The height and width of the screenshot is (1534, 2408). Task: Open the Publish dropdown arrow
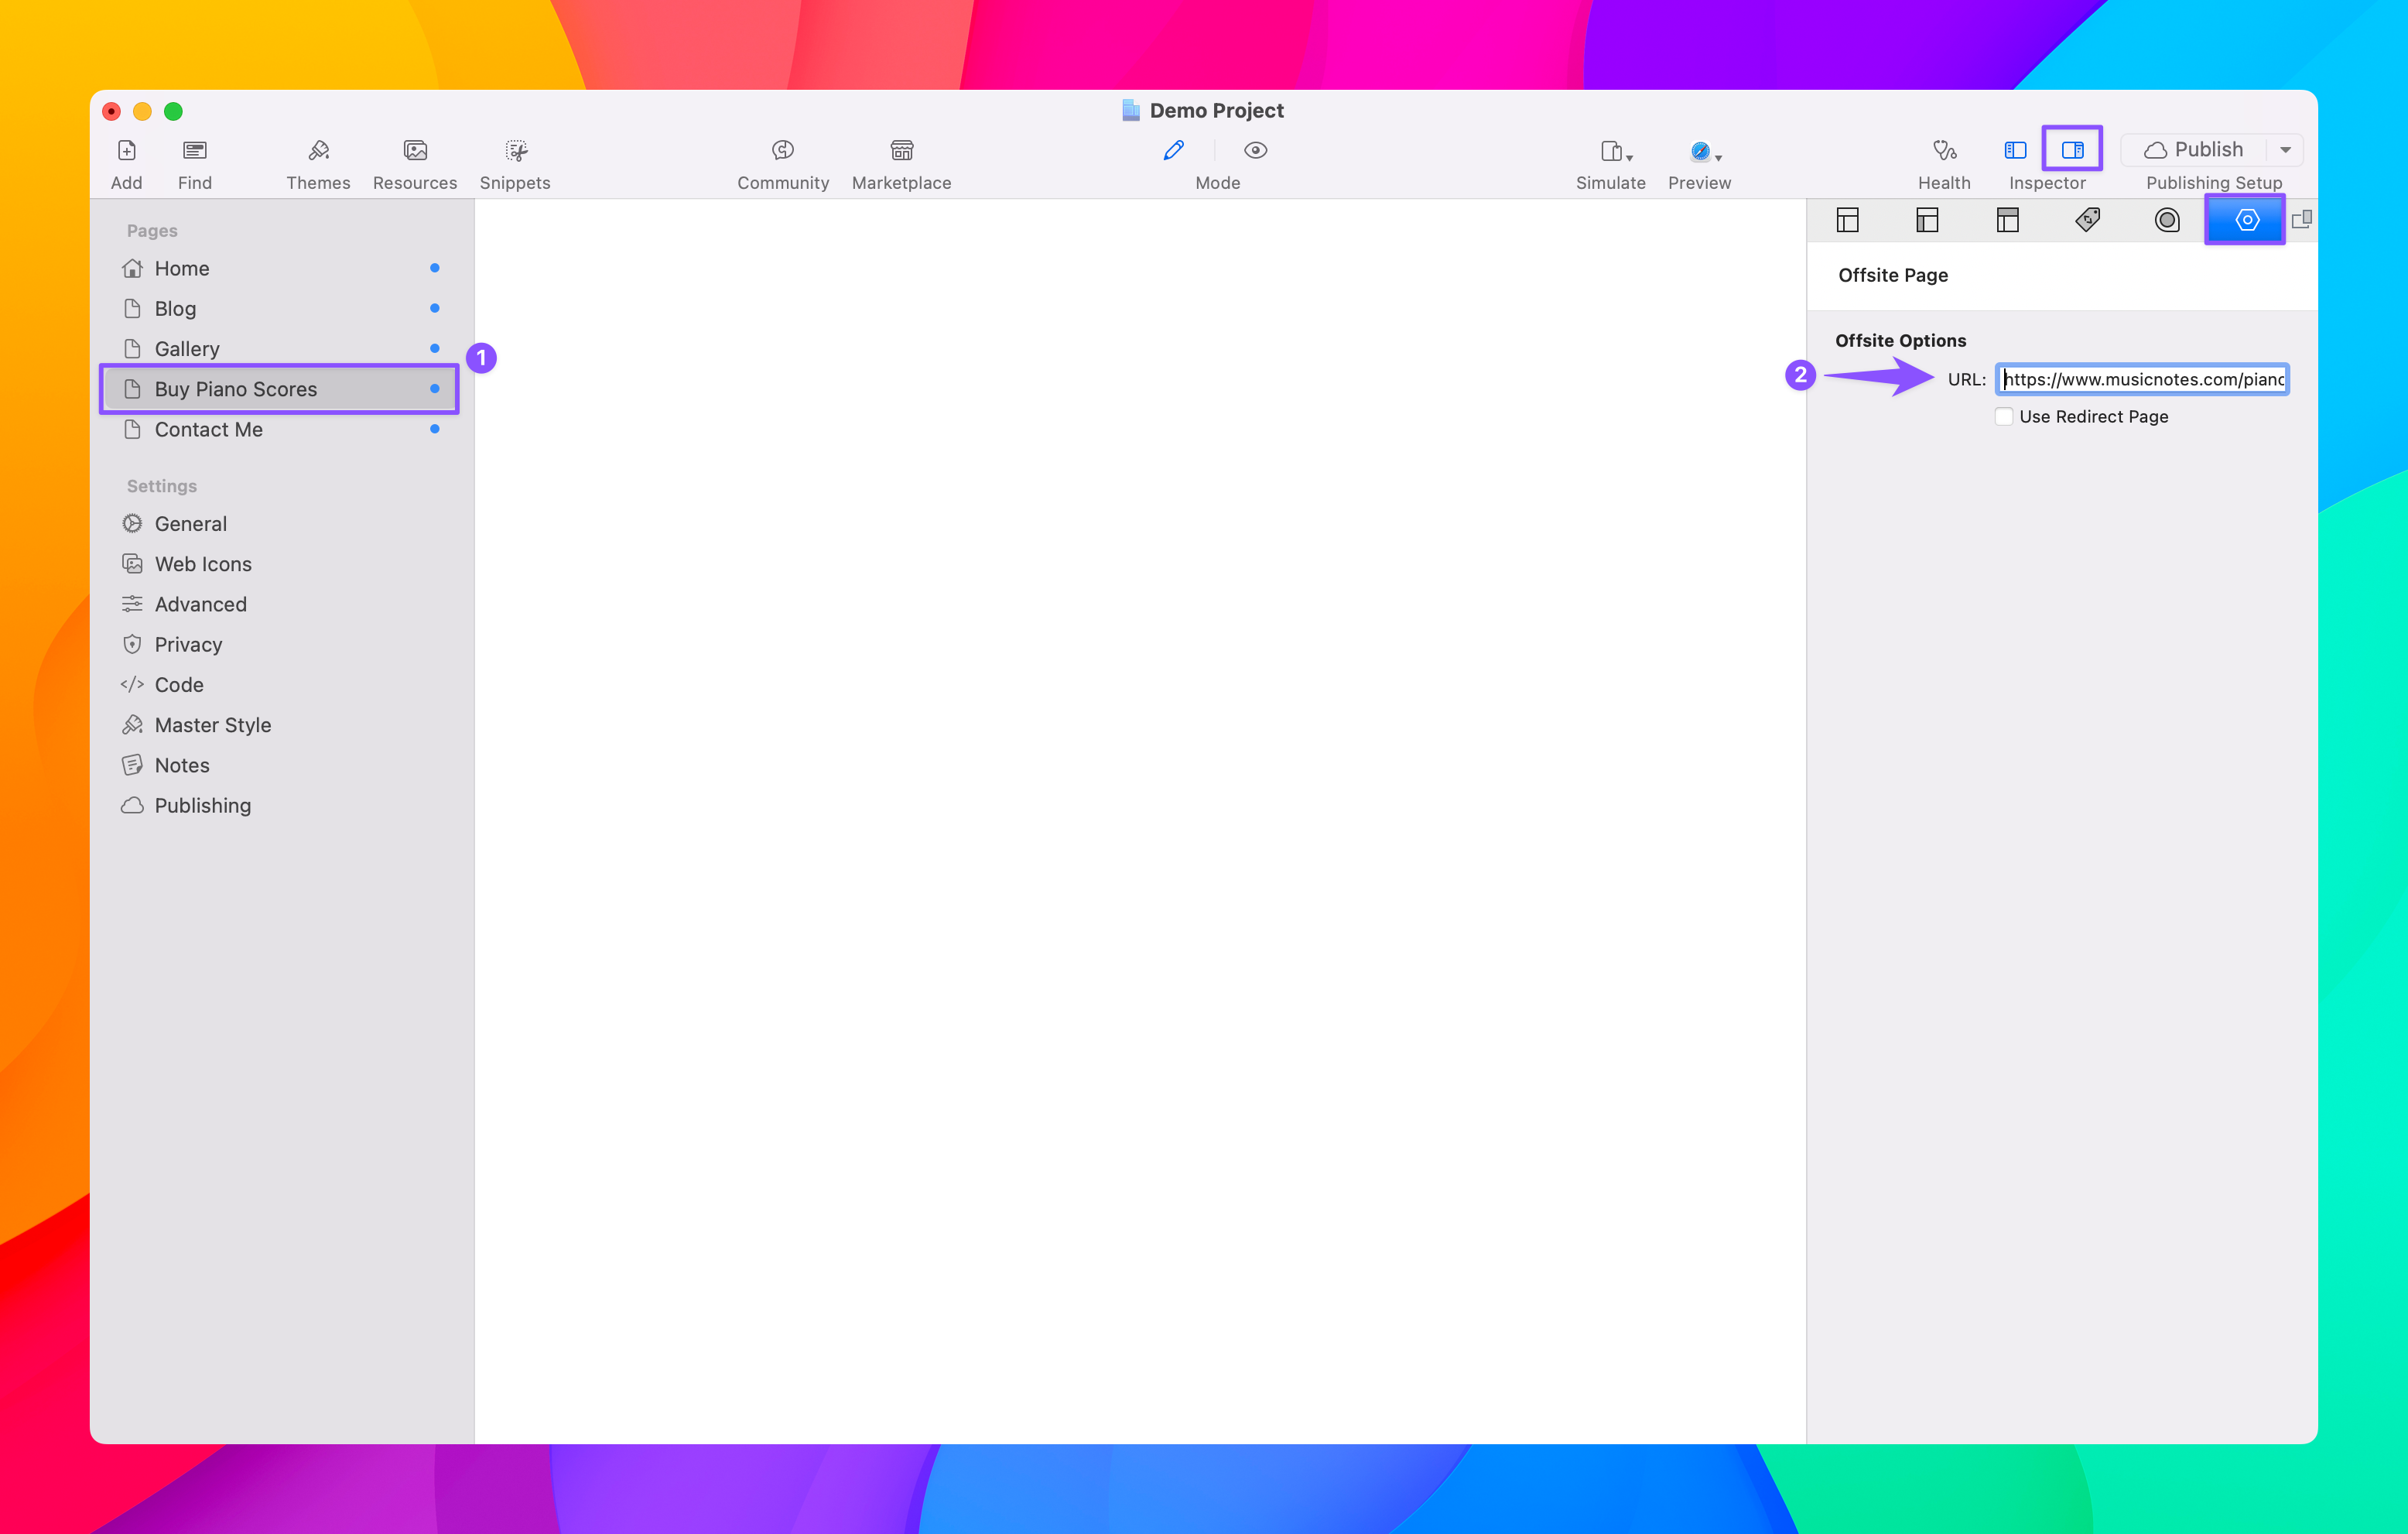click(x=2285, y=150)
